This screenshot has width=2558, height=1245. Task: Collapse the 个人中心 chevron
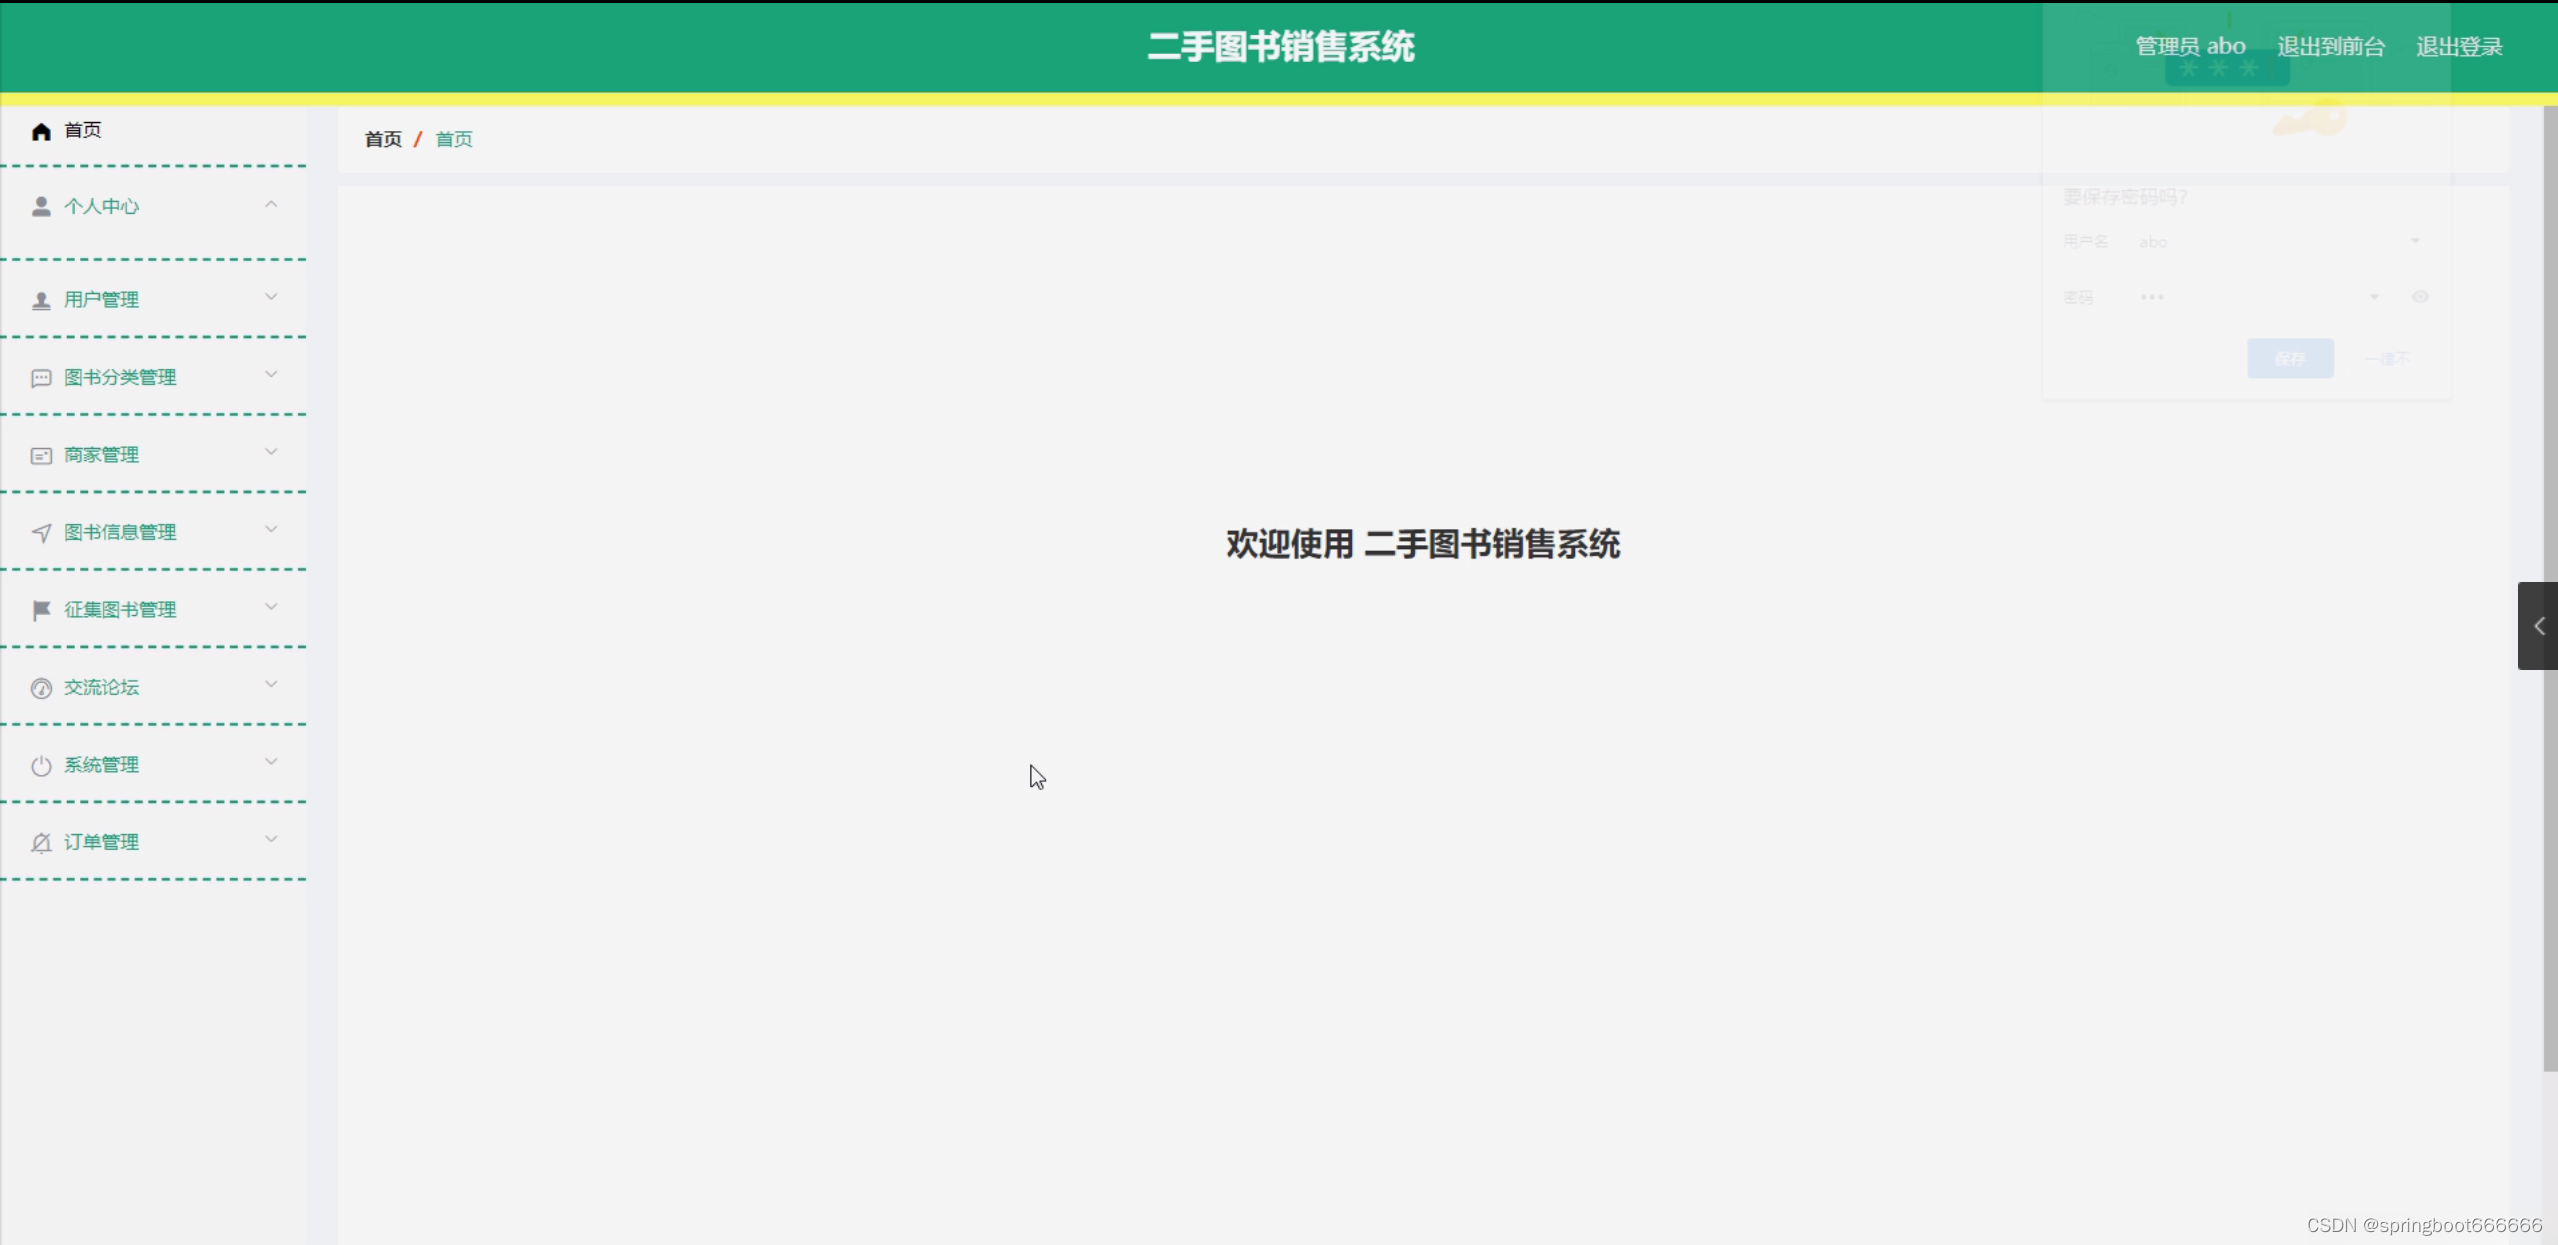(x=271, y=204)
